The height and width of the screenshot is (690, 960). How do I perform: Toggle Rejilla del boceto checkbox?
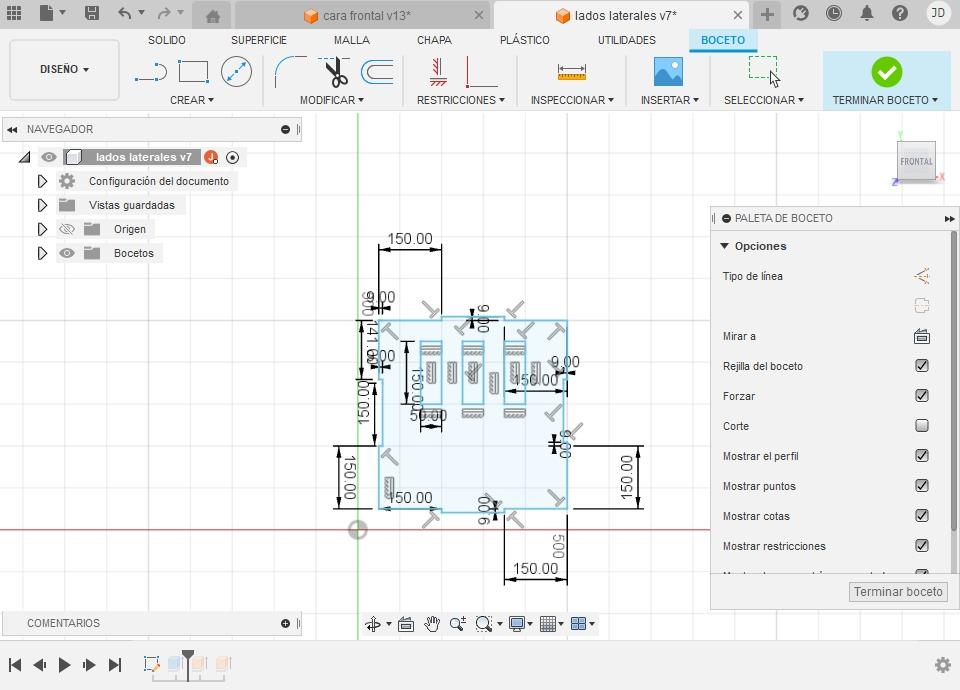tap(922, 366)
